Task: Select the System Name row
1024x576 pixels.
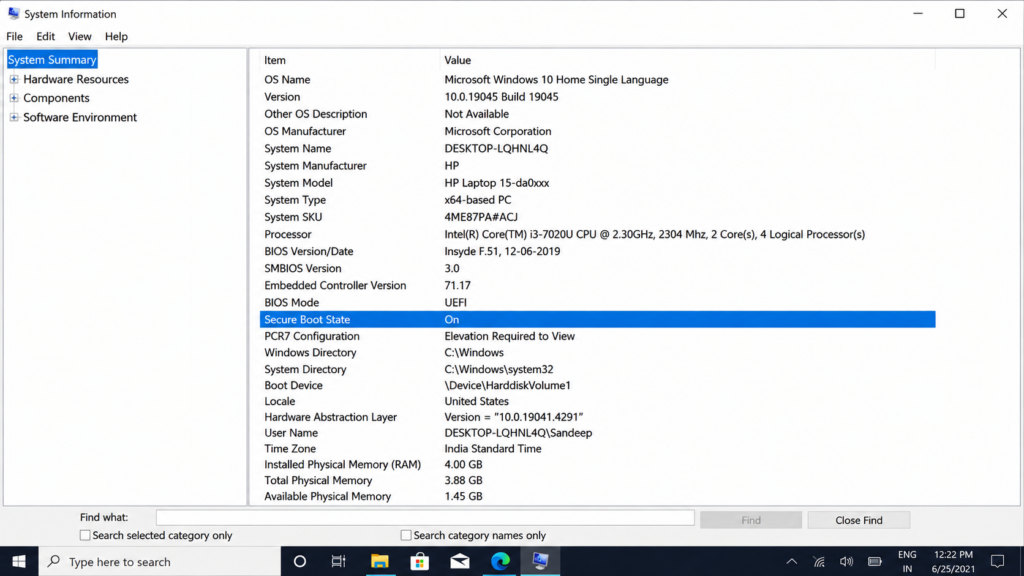Action: (x=598, y=148)
